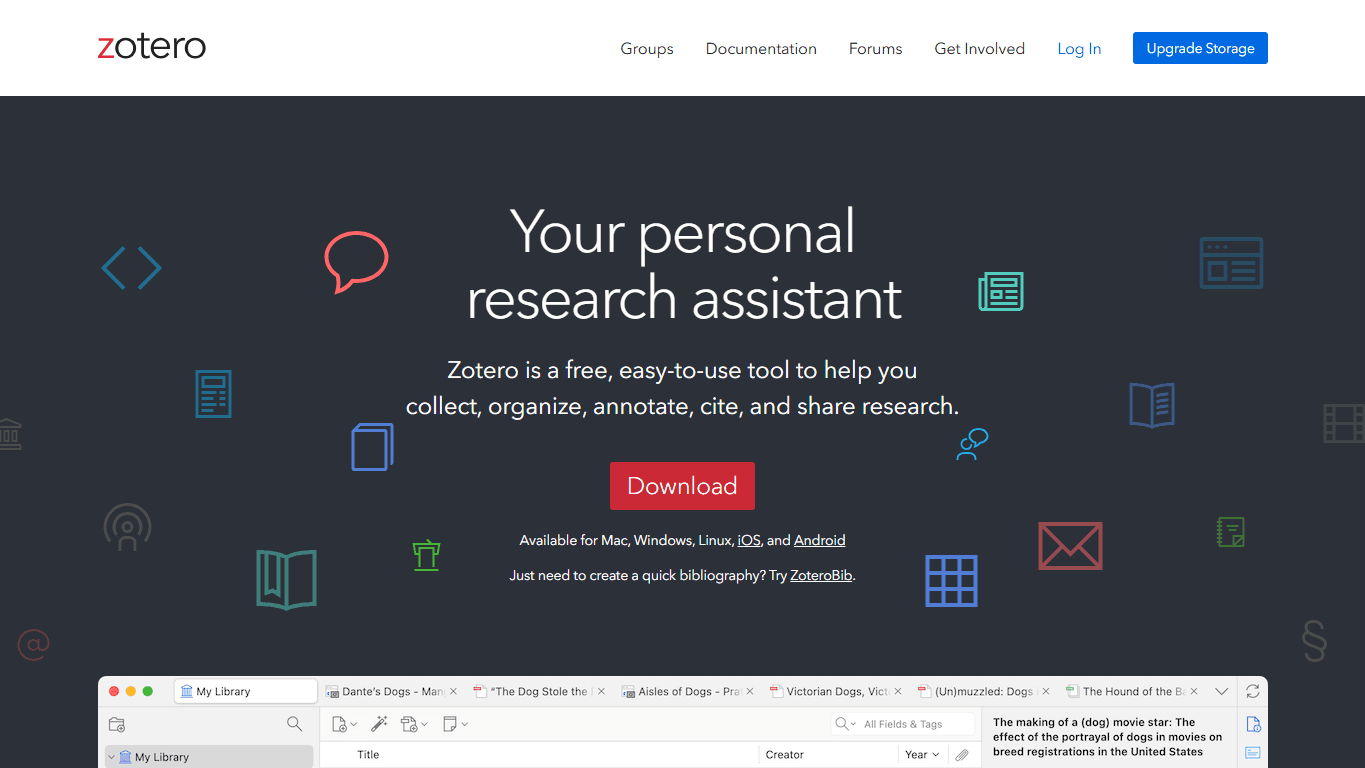Click the Zotero logo in the header
1365x768 pixels.
click(152, 47)
